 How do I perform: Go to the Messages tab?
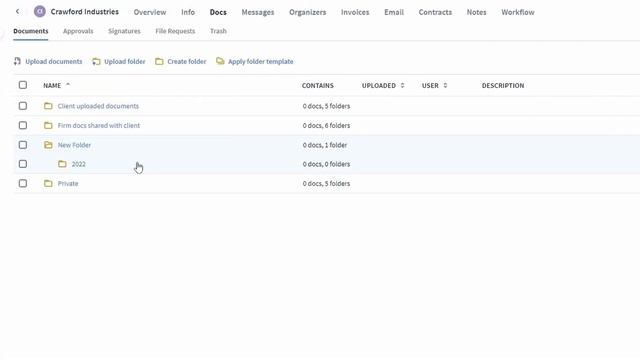[258, 12]
